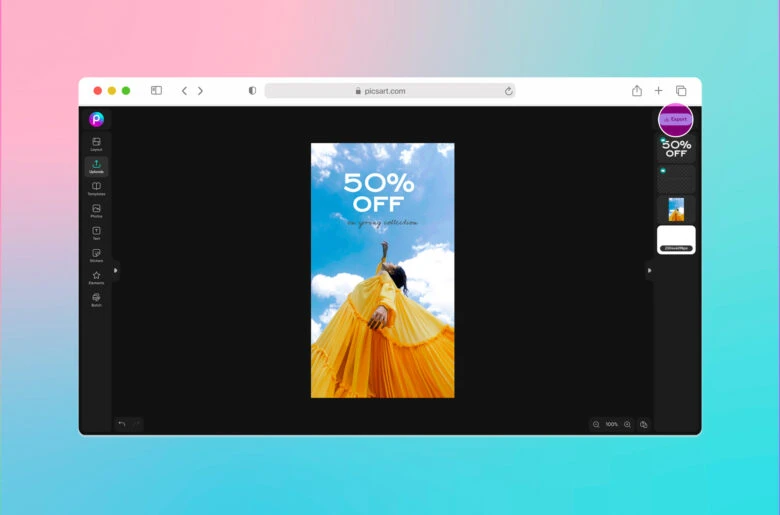Select the Text tool
Viewport: 780px width, 515px height.
coord(96,233)
